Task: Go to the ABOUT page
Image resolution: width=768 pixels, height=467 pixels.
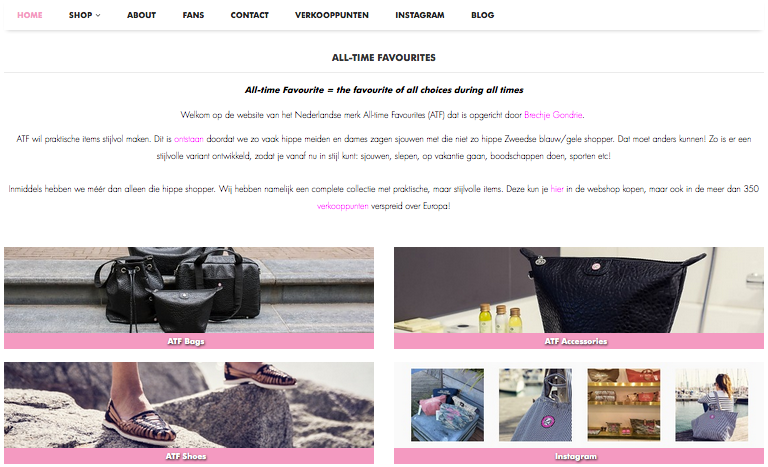Action: click(x=142, y=15)
